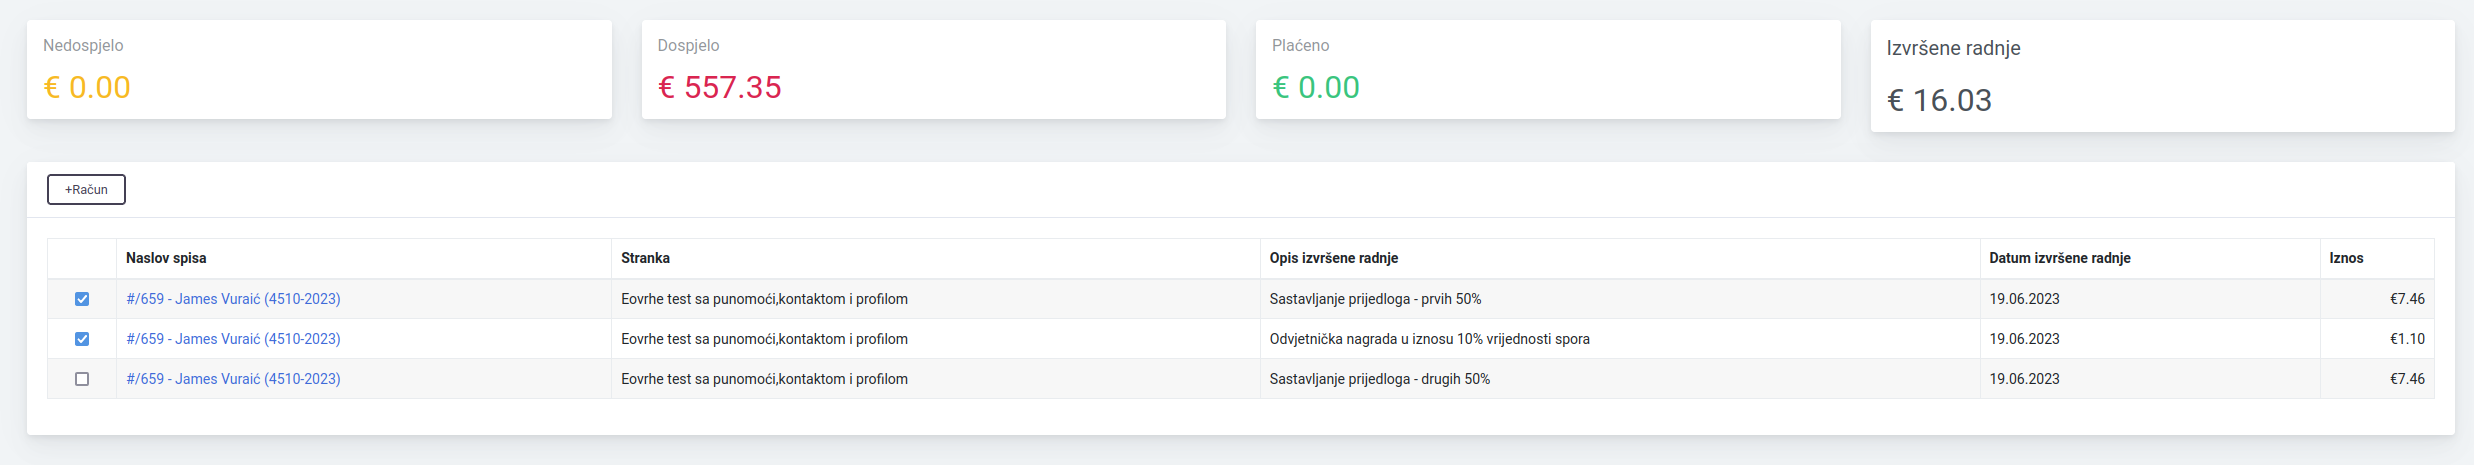Select the 'Odvjetnička nagrada u iznosu 10%' description
The height and width of the screenshot is (465, 2474).
[1429, 339]
